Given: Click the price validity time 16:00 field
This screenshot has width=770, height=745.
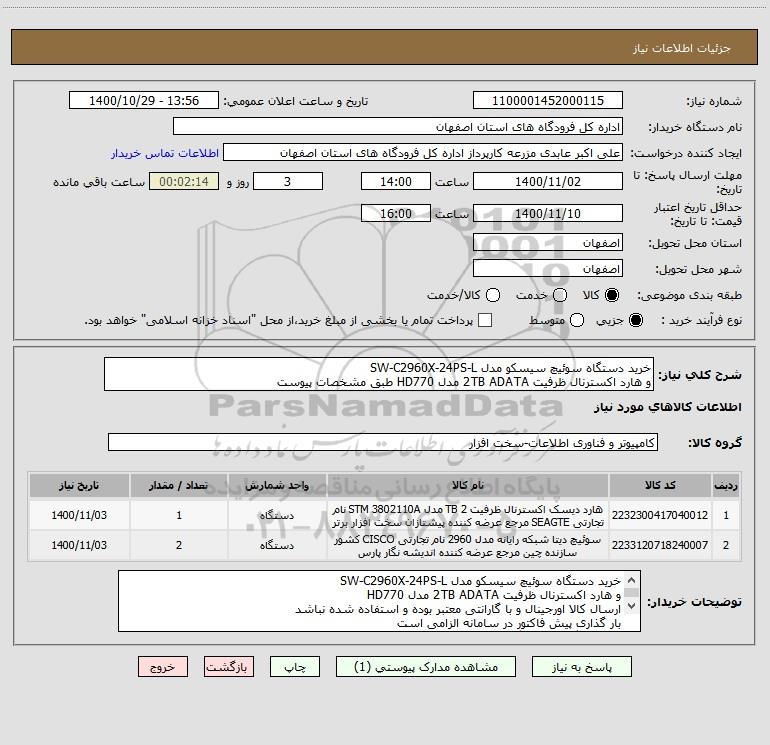Looking at the screenshot, I should [396, 213].
